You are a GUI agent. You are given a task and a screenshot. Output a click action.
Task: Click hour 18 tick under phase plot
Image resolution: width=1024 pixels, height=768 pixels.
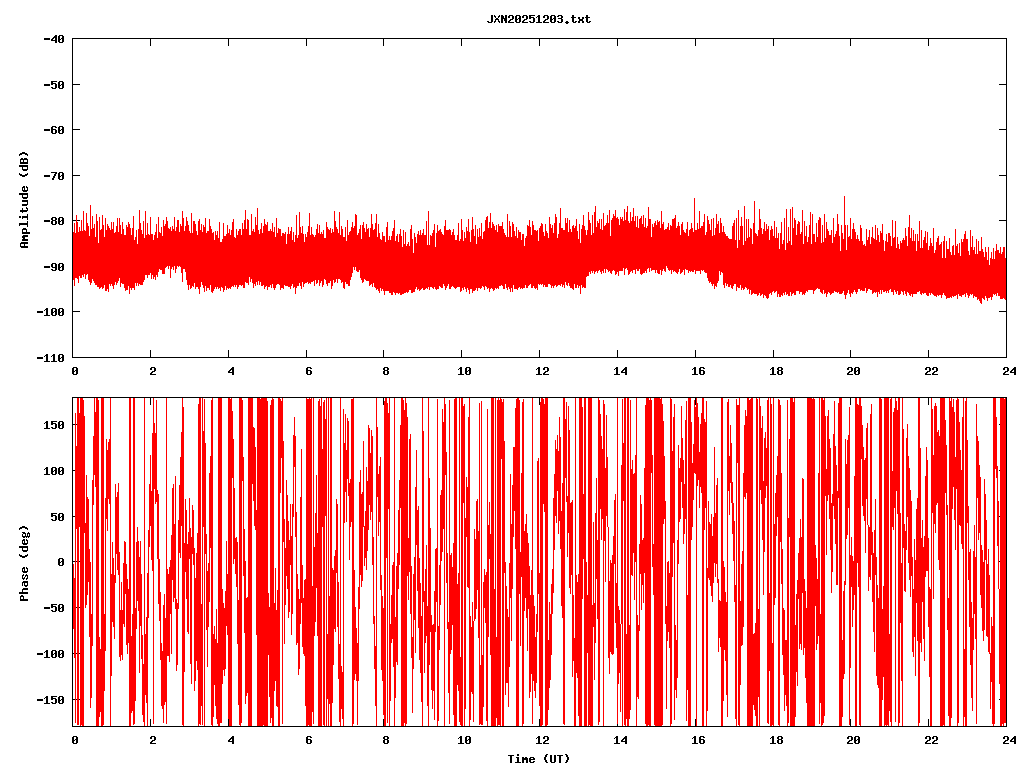click(x=774, y=740)
